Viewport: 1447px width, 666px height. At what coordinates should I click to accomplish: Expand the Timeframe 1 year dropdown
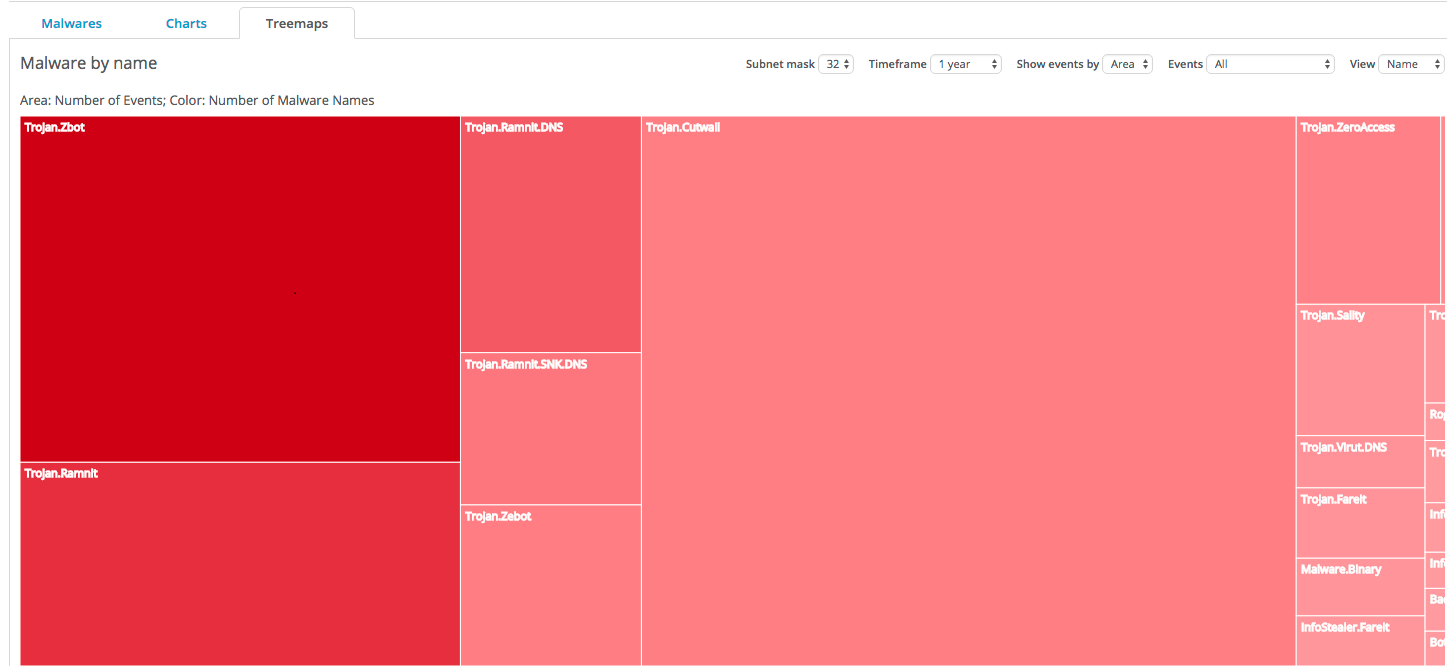point(966,64)
